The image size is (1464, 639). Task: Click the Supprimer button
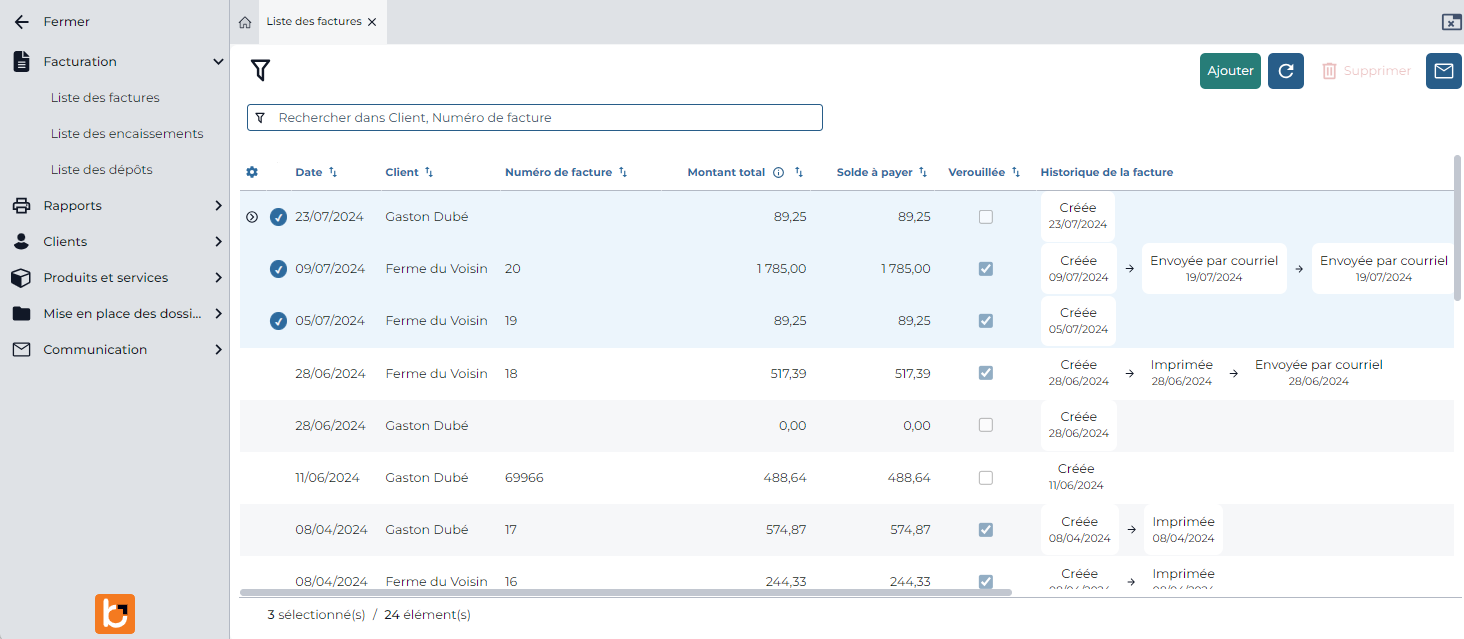point(1366,71)
